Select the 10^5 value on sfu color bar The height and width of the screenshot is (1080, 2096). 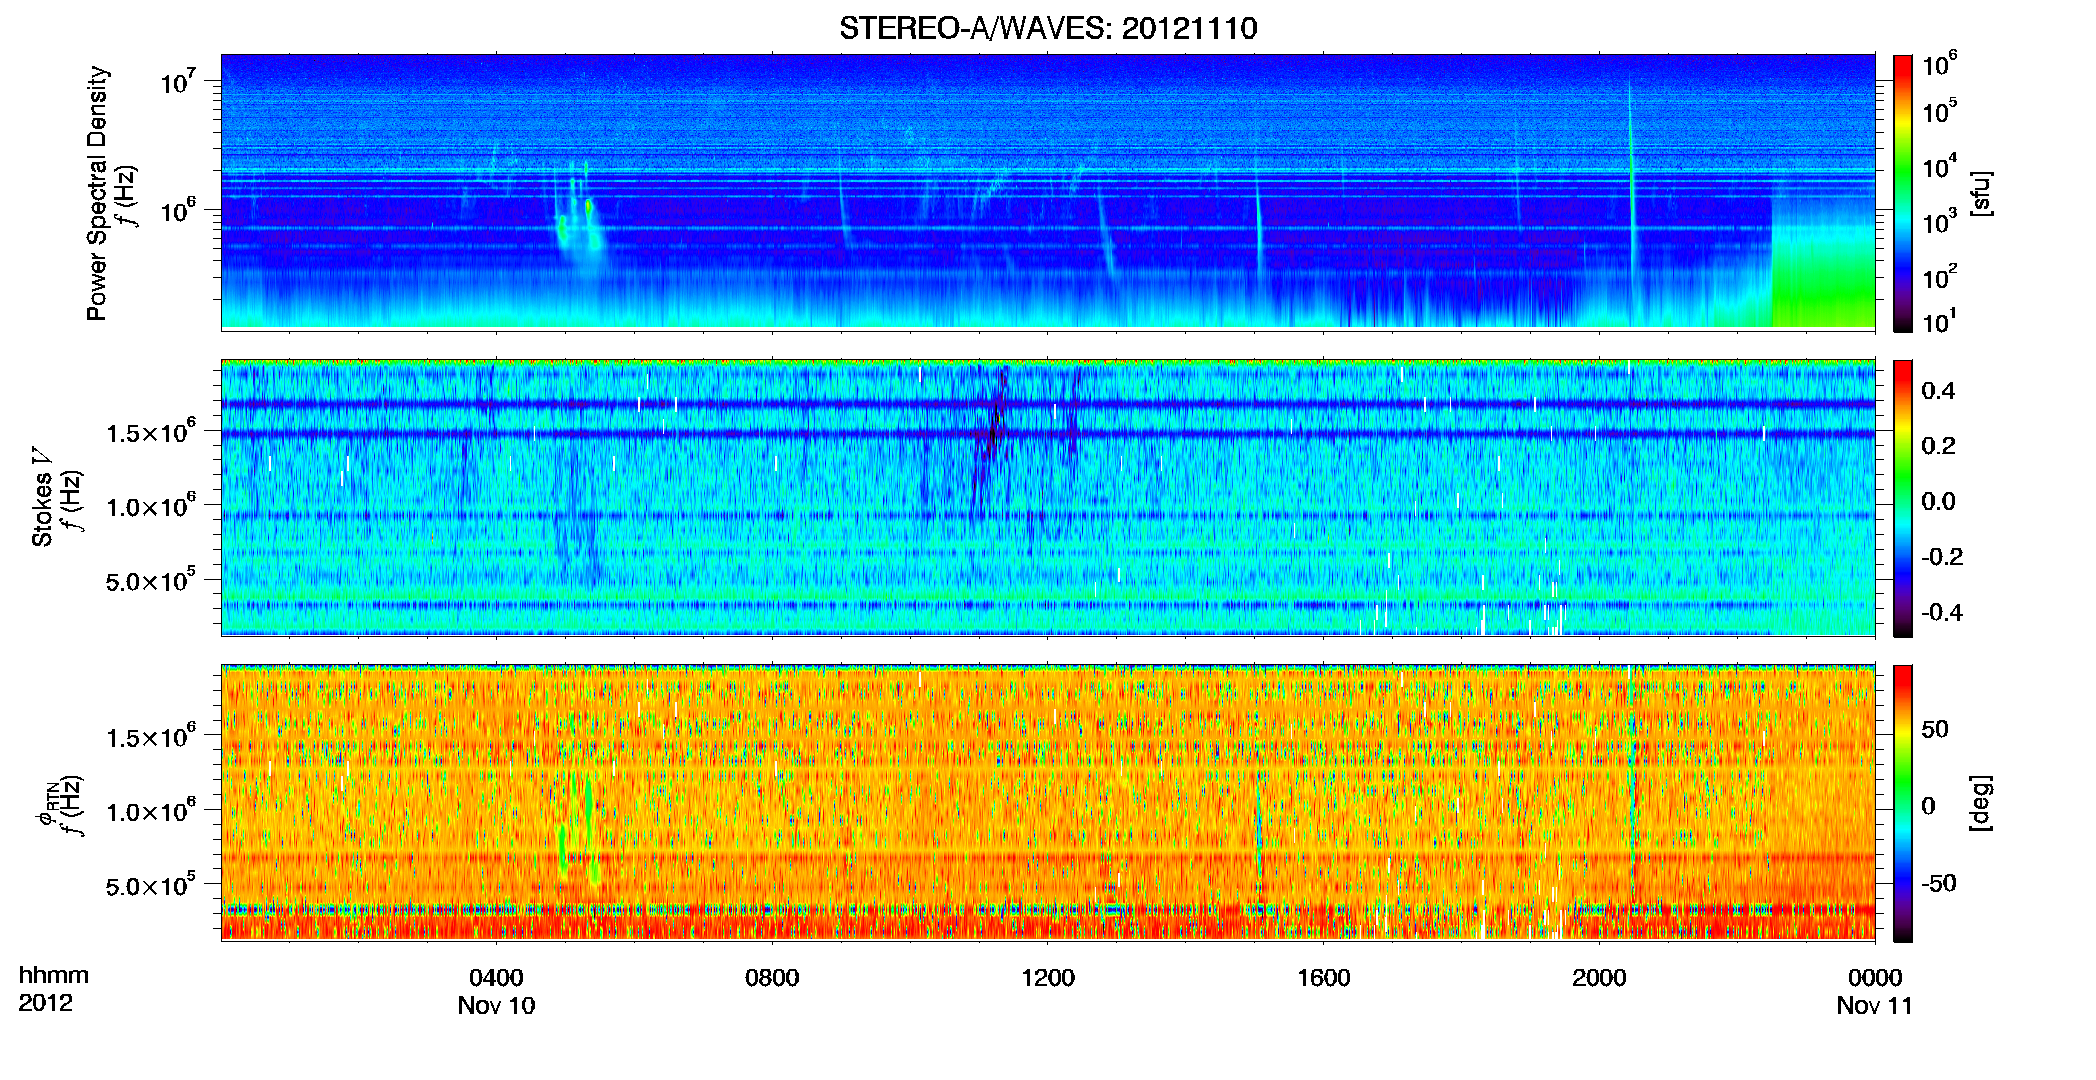tap(1940, 111)
